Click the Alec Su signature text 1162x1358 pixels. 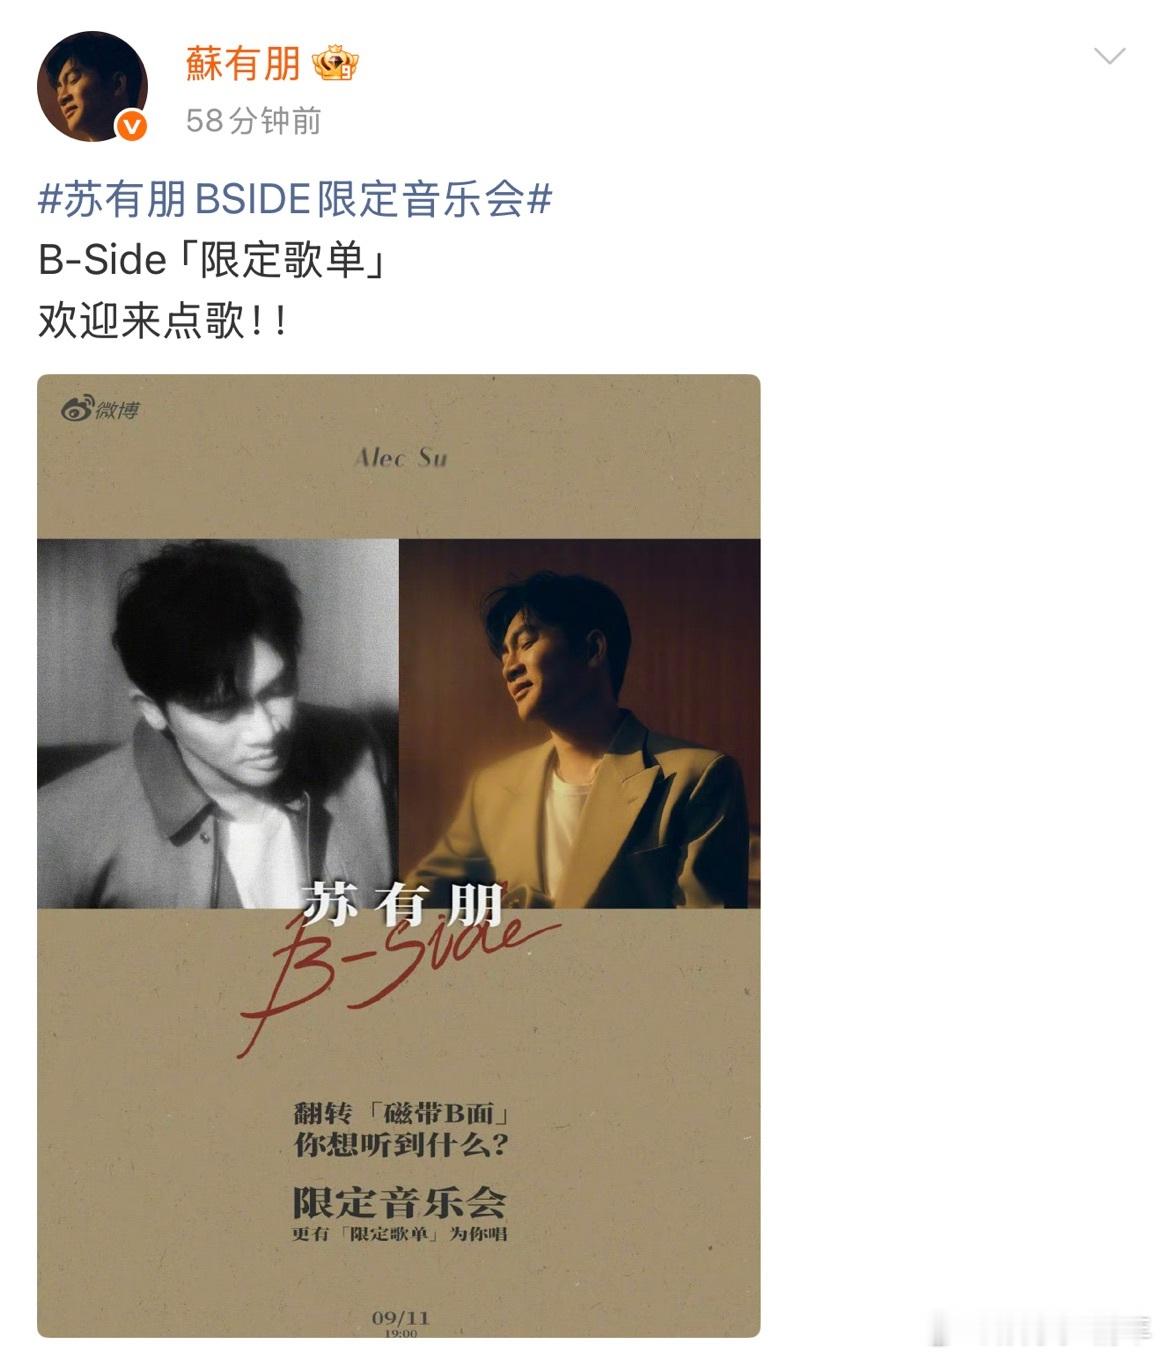click(400, 458)
